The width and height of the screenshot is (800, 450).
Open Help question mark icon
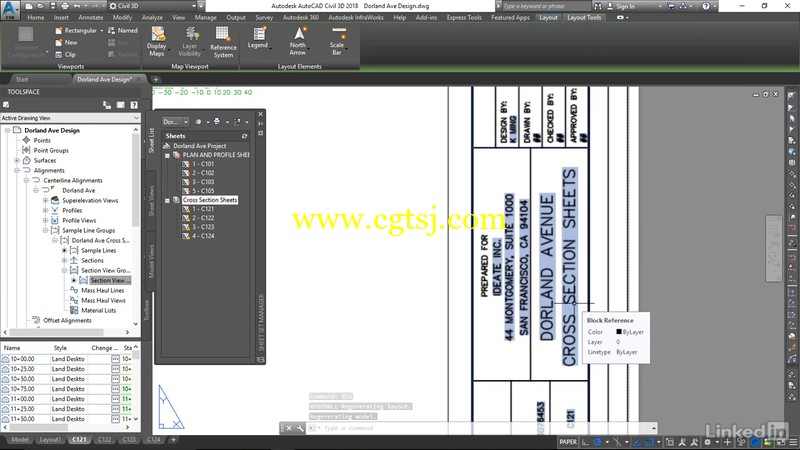tap(706, 6)
